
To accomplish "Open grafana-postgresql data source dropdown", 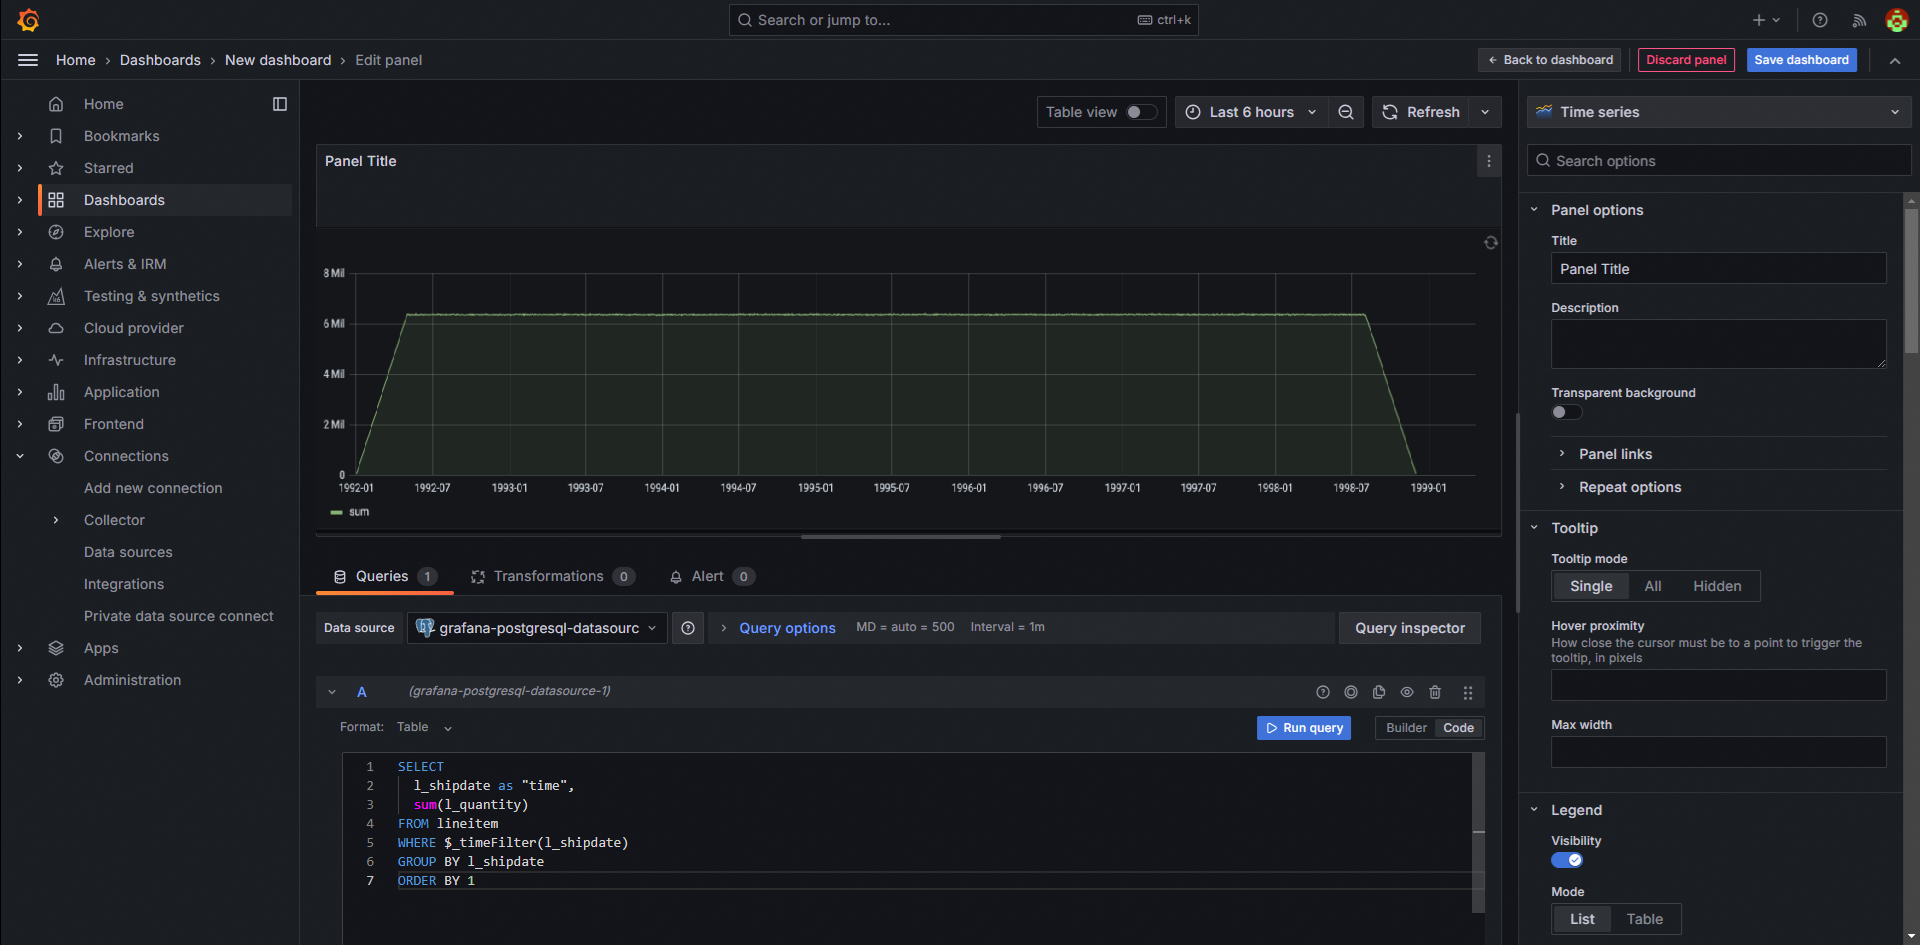I will [x=537, y=628].
